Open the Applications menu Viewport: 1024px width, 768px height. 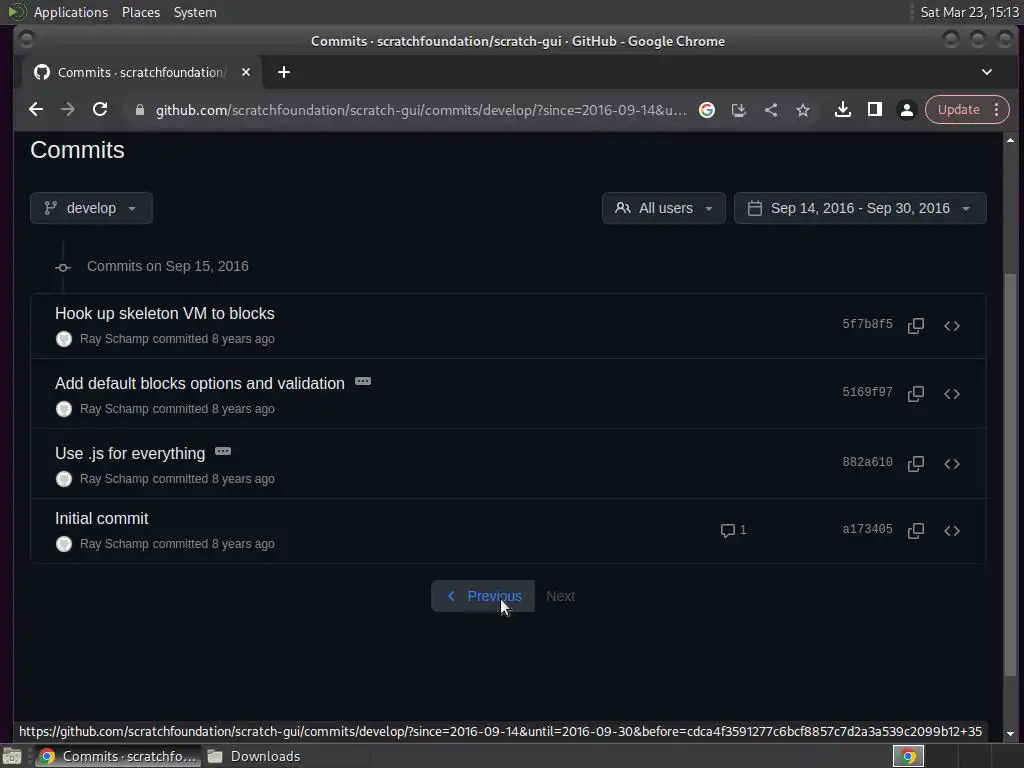click(x=71, y=12)
